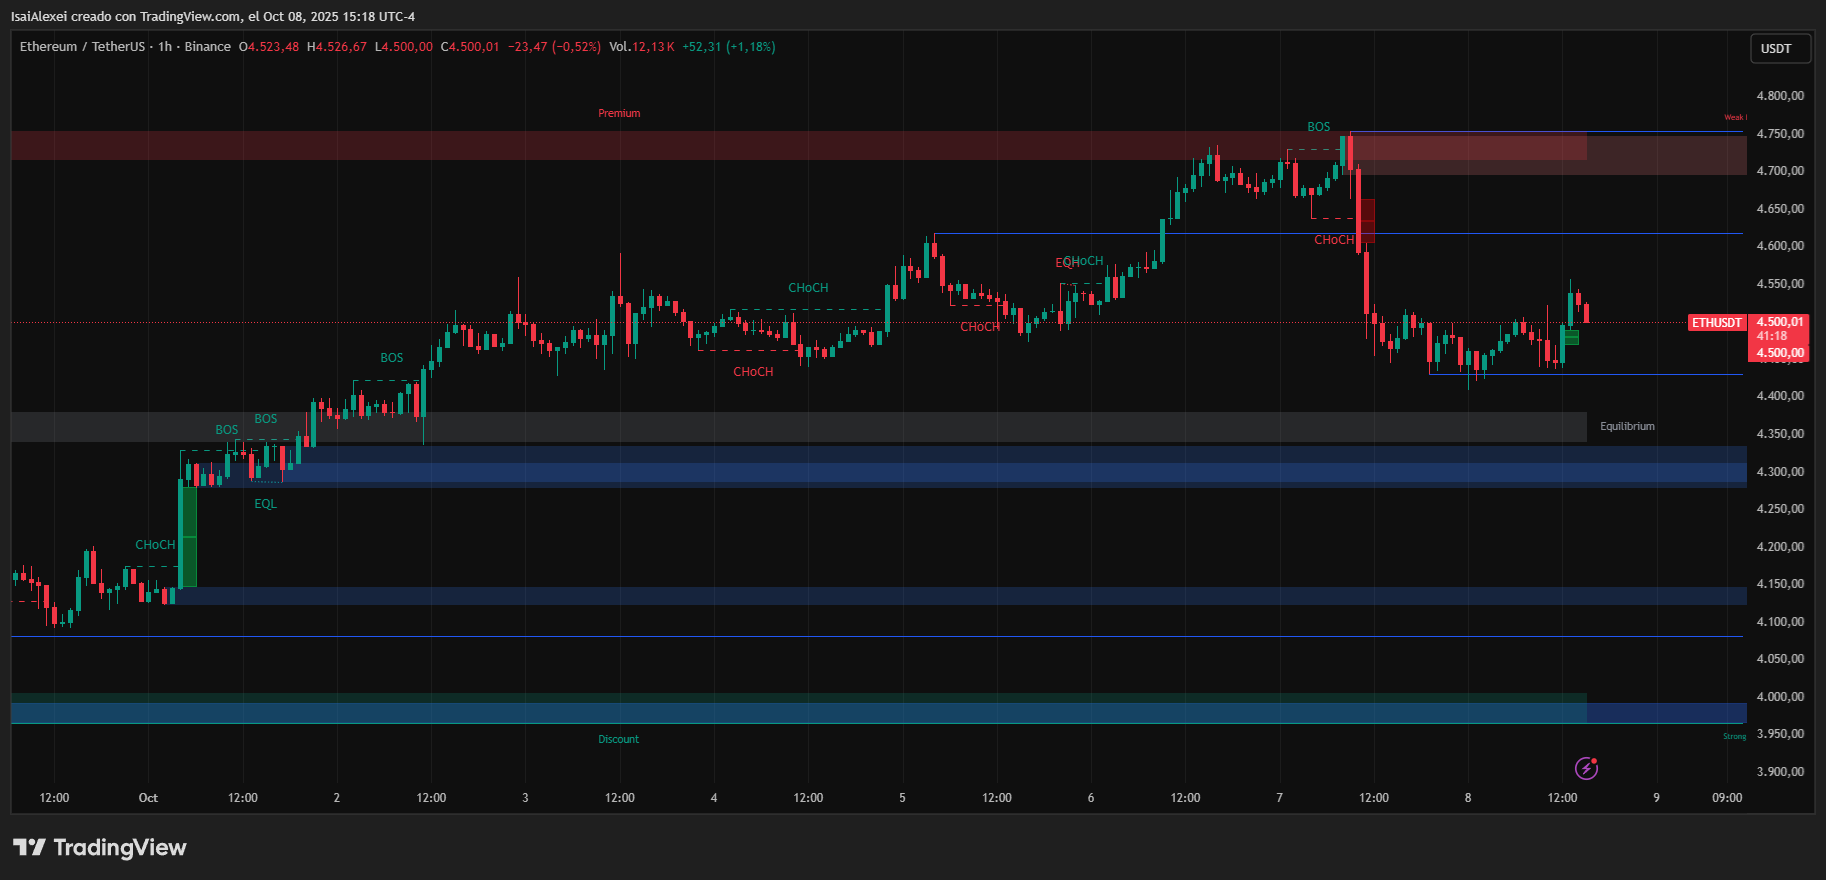The height and width of the screenshot is (880, 1826).
Task: Select the Equilibrium label
Action: tap(1627, 427)
